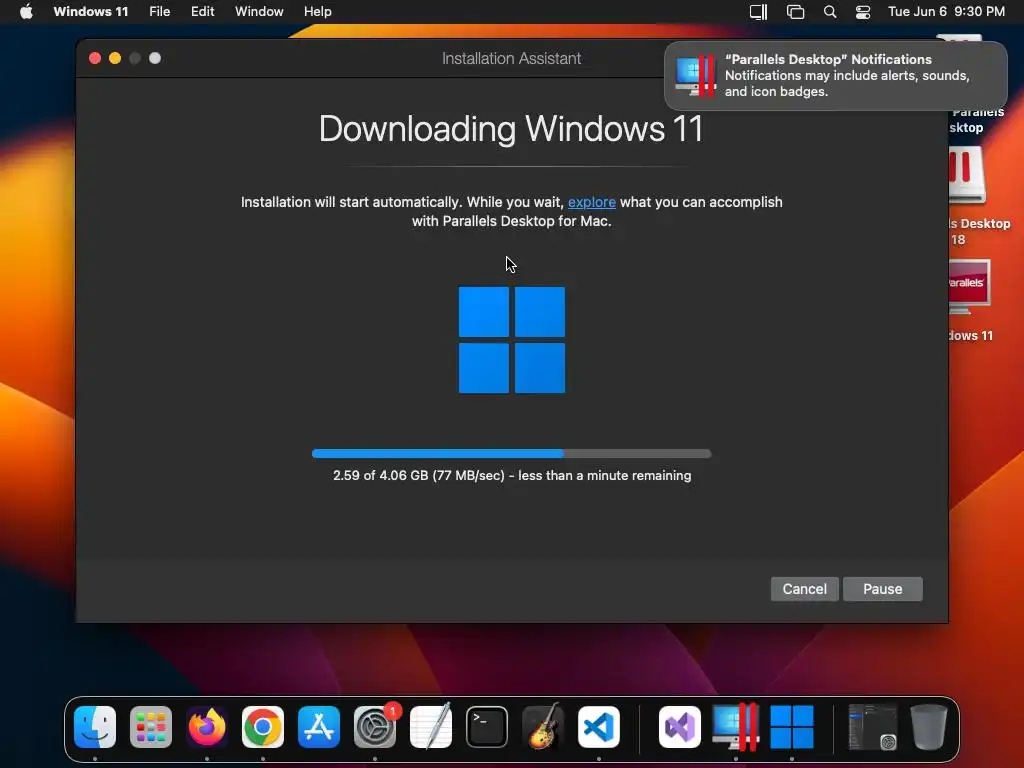The image size is (1024, 768).
Task: Launch GarageBand from the dock
Action: click(x=543, y=727)
